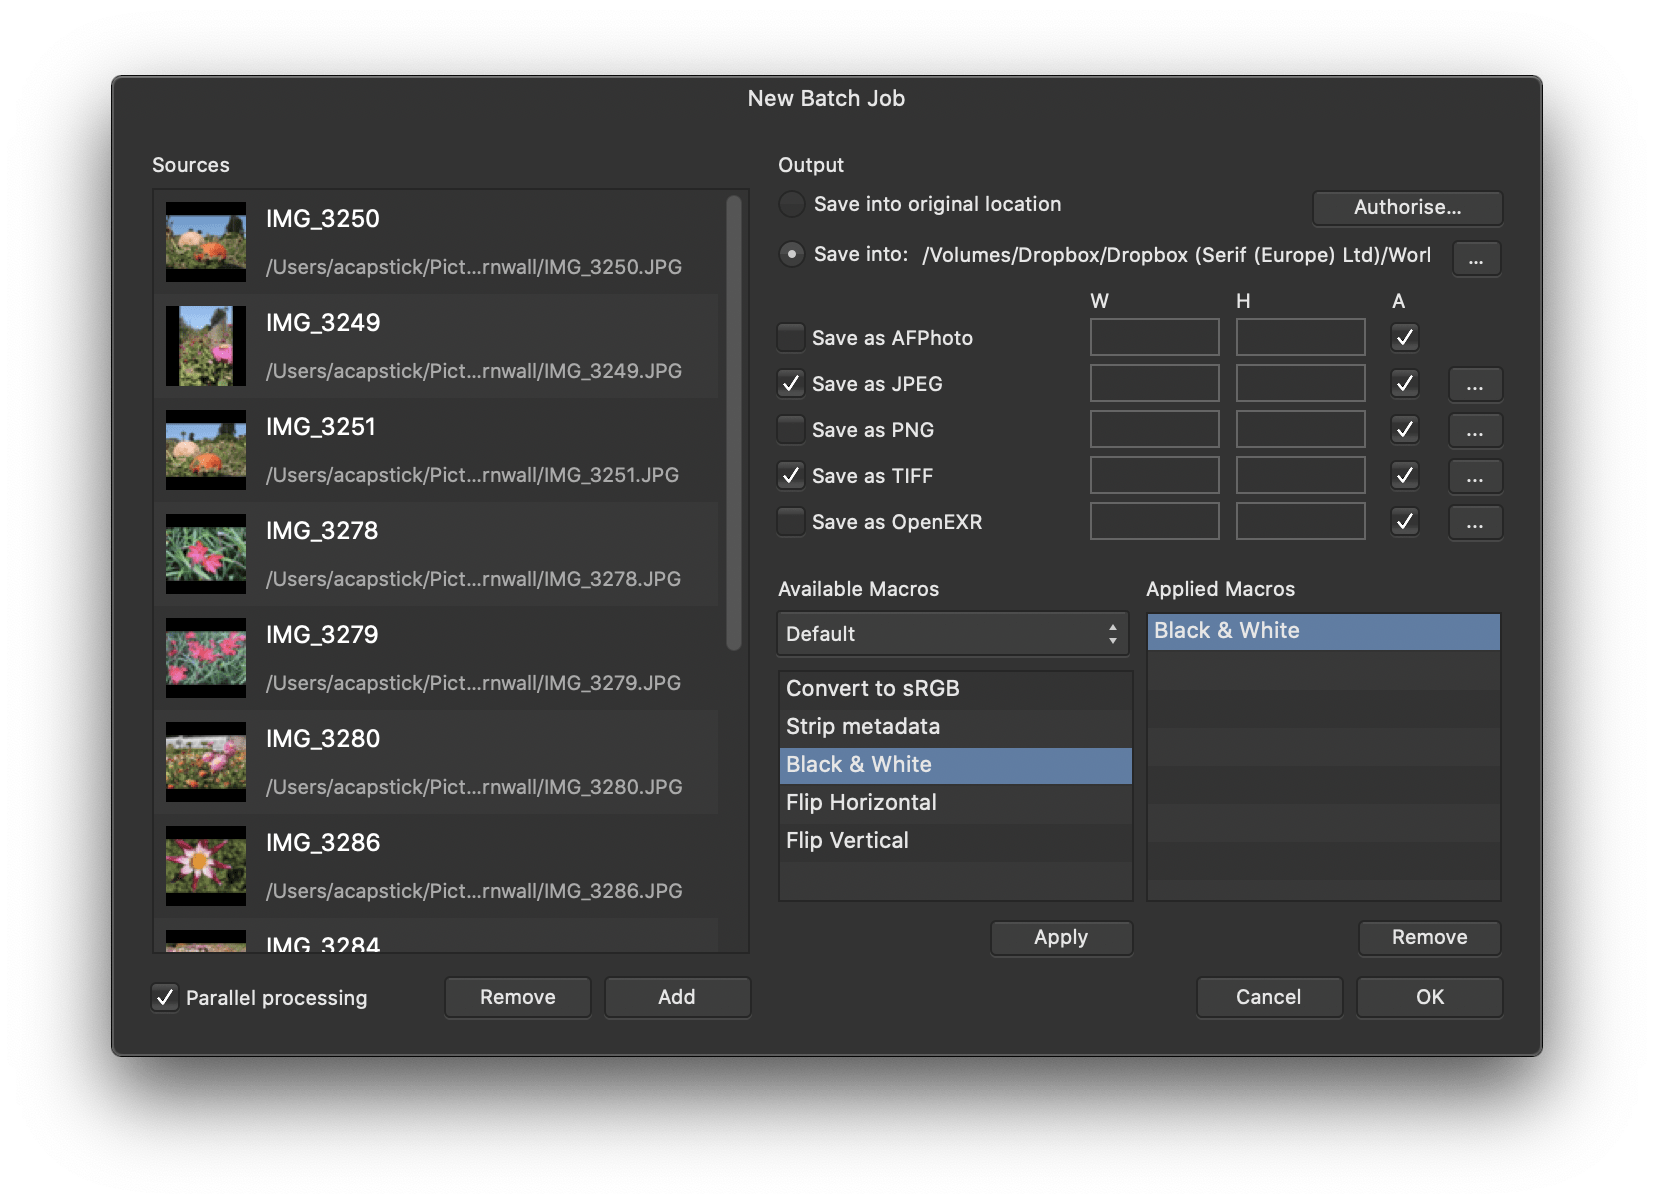1654x1204 pixels.
Task: Open PNG export options ellipsis button
Action: pyautogui.click(x=1475, y=430)
